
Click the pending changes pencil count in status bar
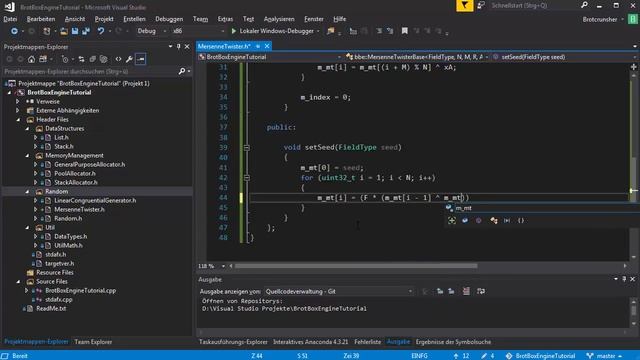tap(488, 356)
